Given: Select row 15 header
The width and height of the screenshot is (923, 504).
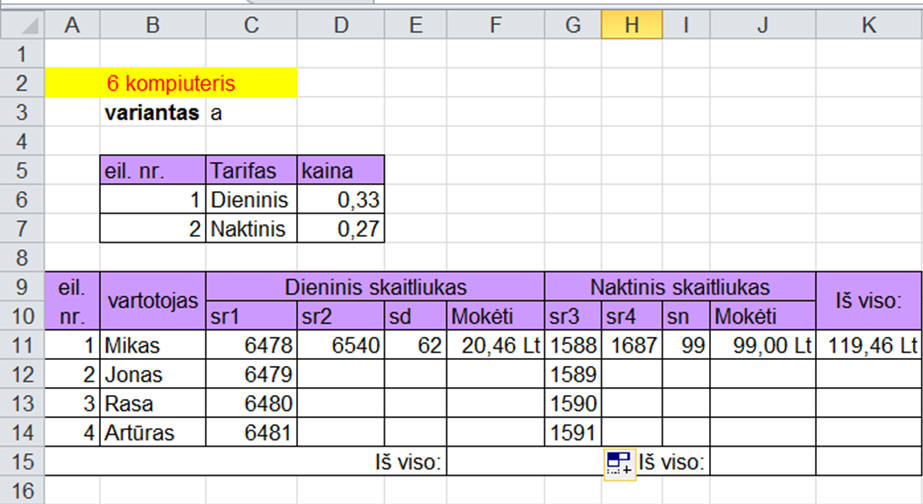Looking at the screenshot, I should [x=22, y=462].
